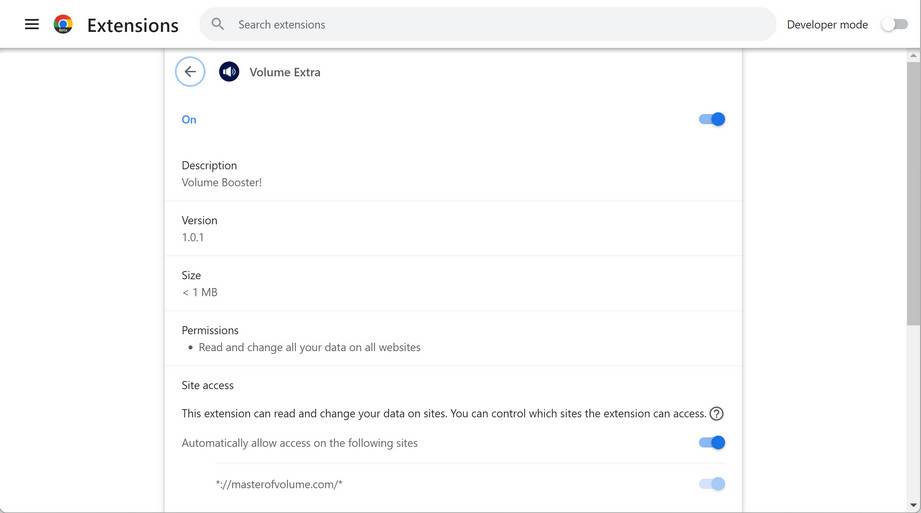
Task: Click the scrollbar up arrow
Action: point(913,57)
